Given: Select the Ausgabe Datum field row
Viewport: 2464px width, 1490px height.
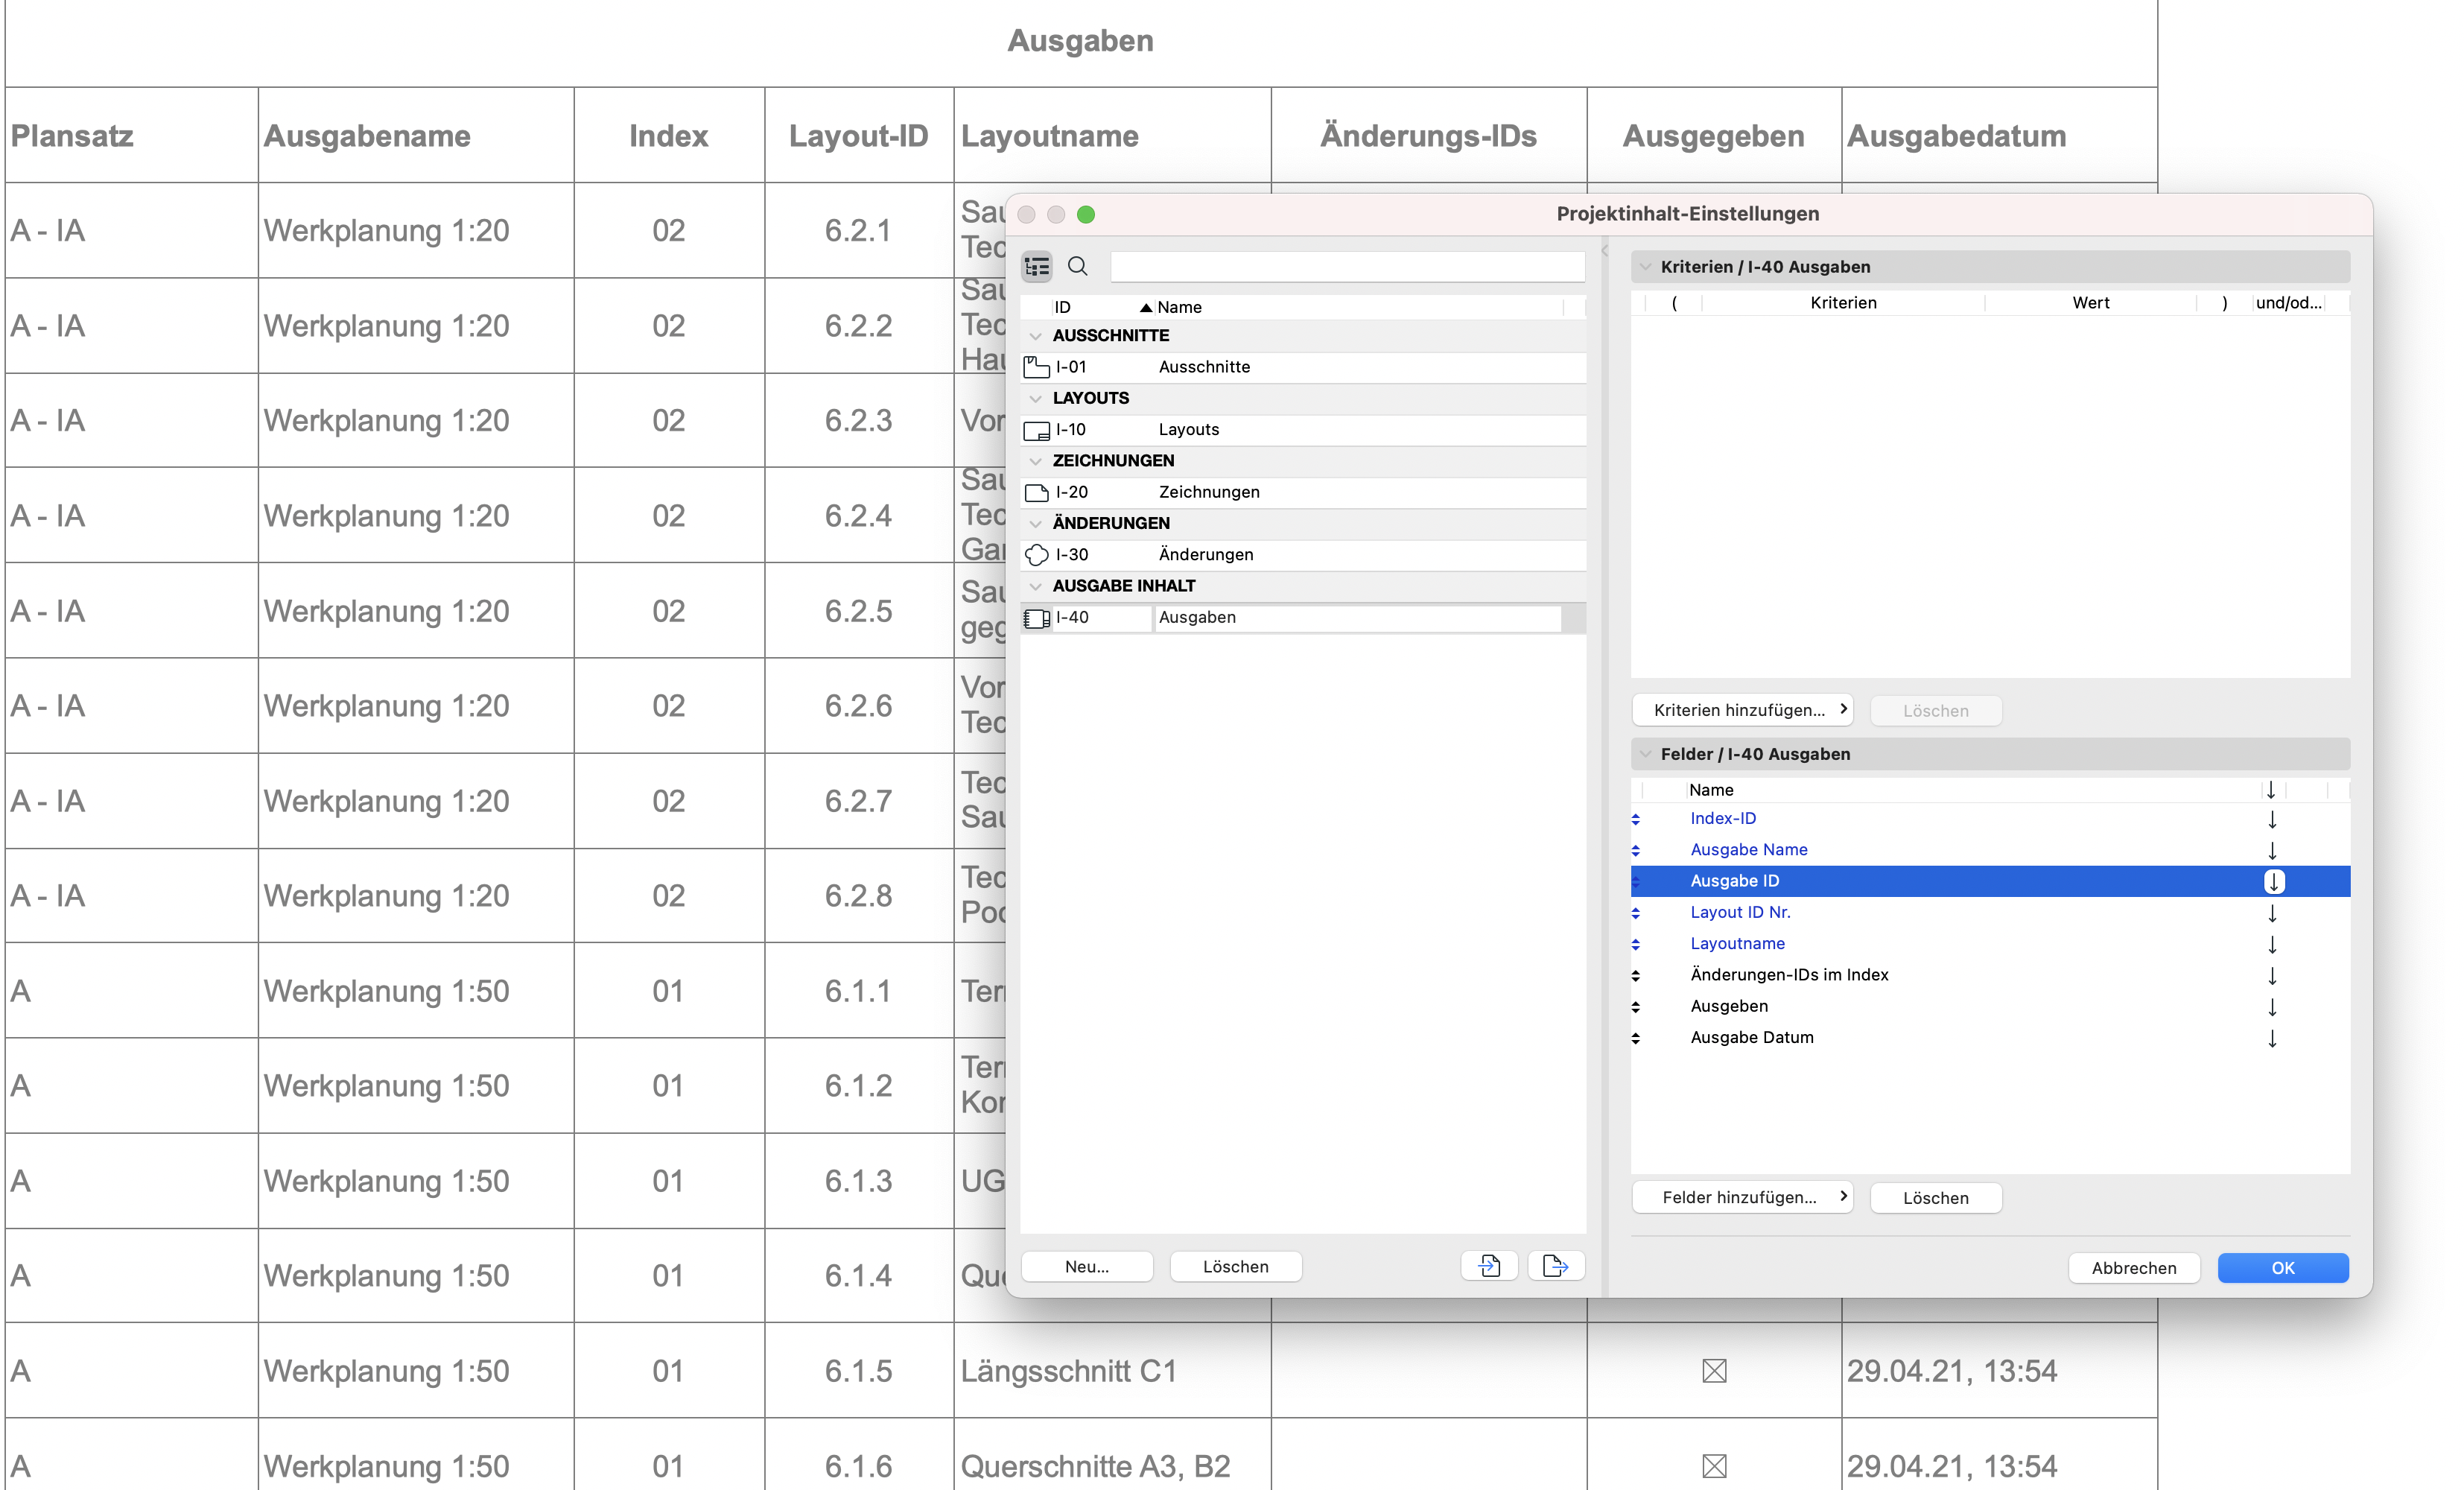Looking at the screenshot, I should tap(1990, 1038).
